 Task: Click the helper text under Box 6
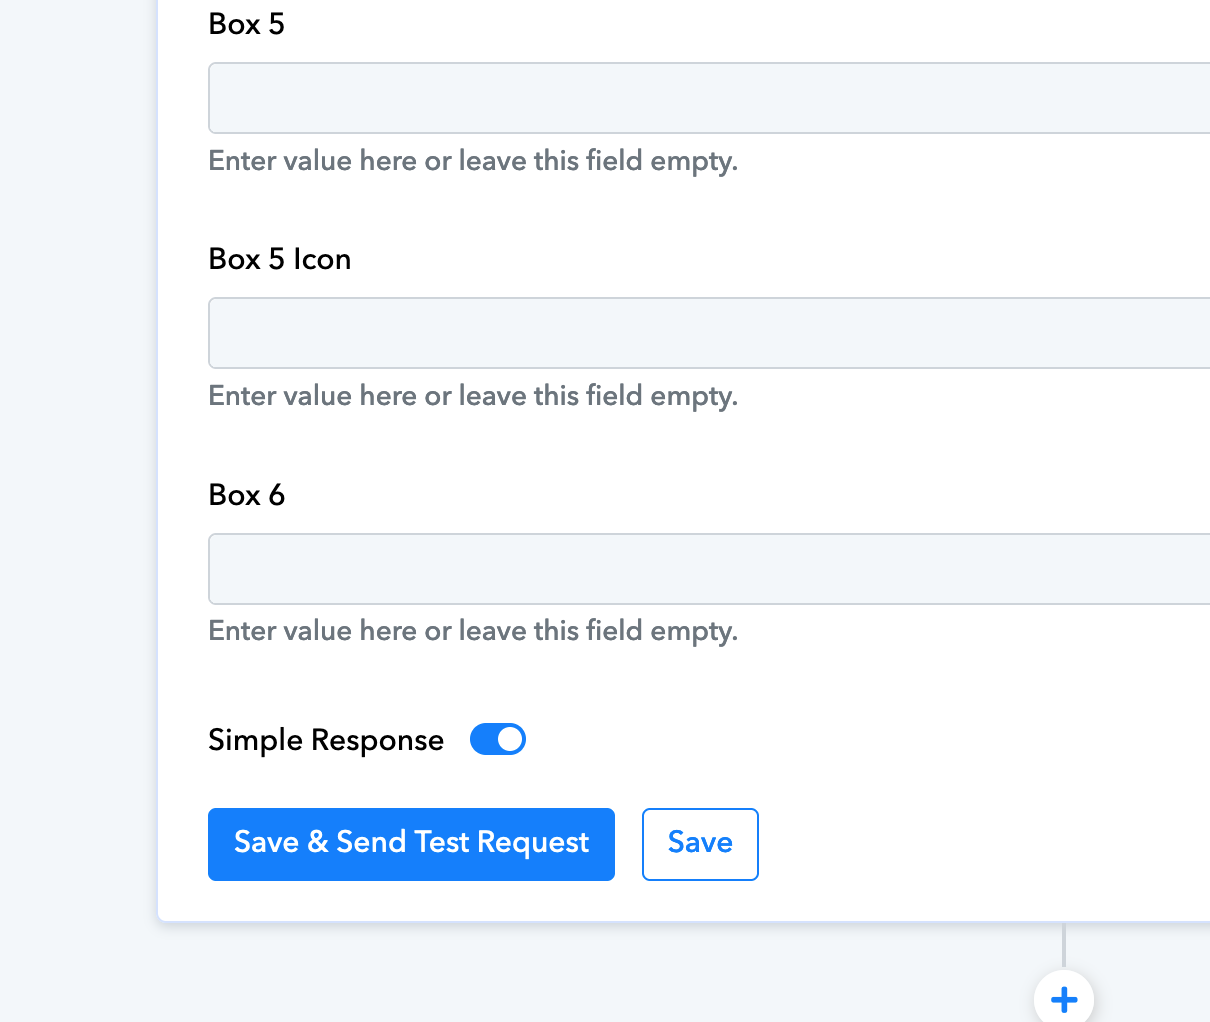point(473,631)
